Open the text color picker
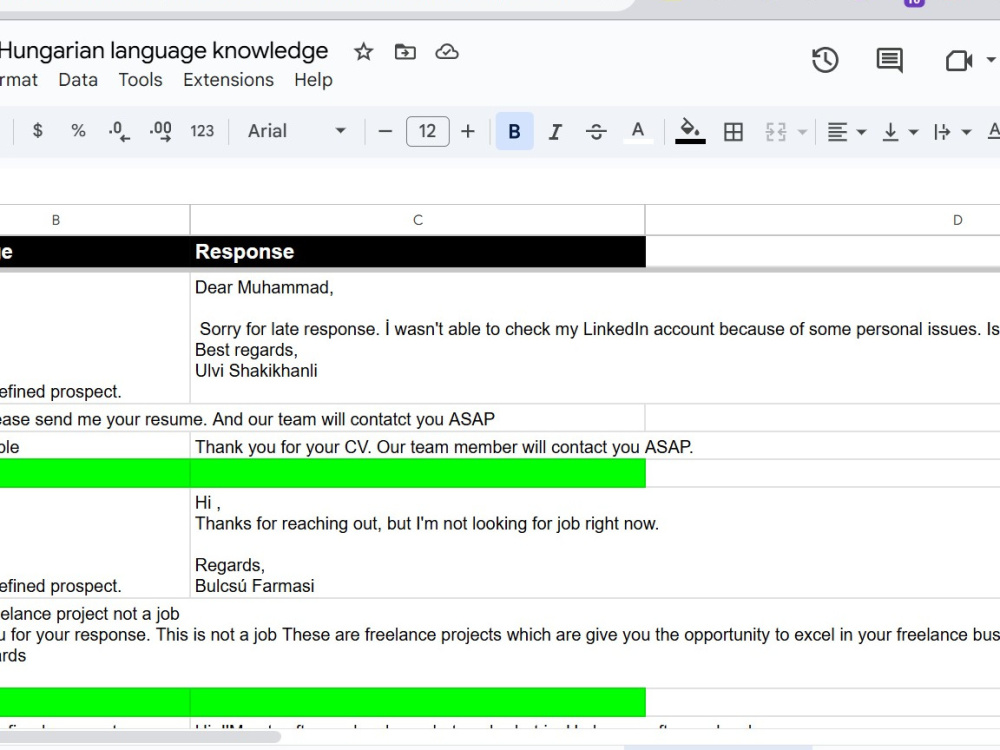 pos(638,132)
